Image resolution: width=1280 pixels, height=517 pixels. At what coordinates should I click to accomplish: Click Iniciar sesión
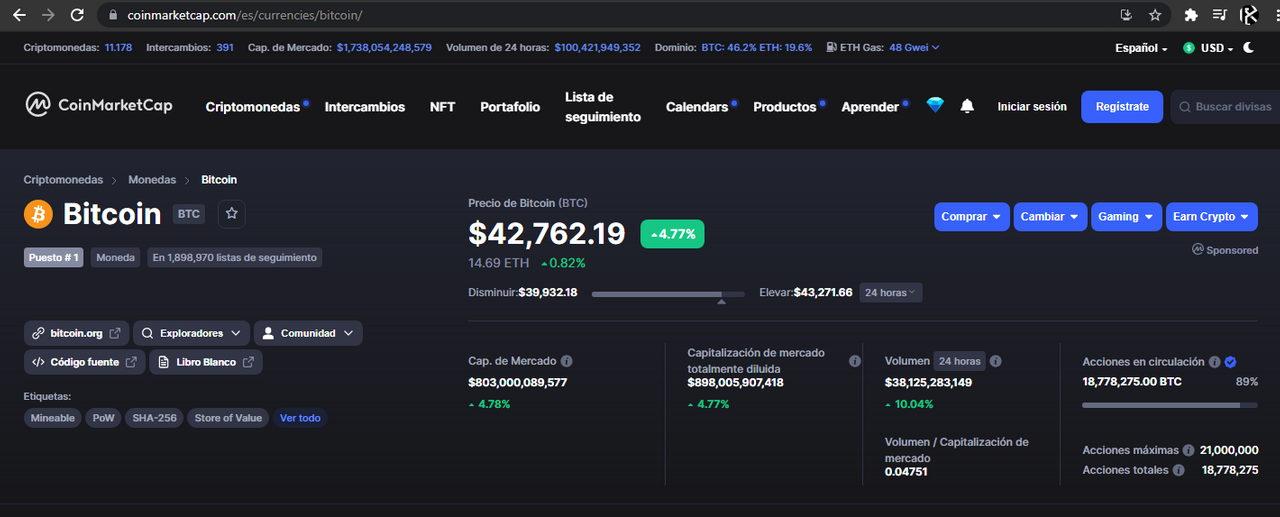point(1032,106)
